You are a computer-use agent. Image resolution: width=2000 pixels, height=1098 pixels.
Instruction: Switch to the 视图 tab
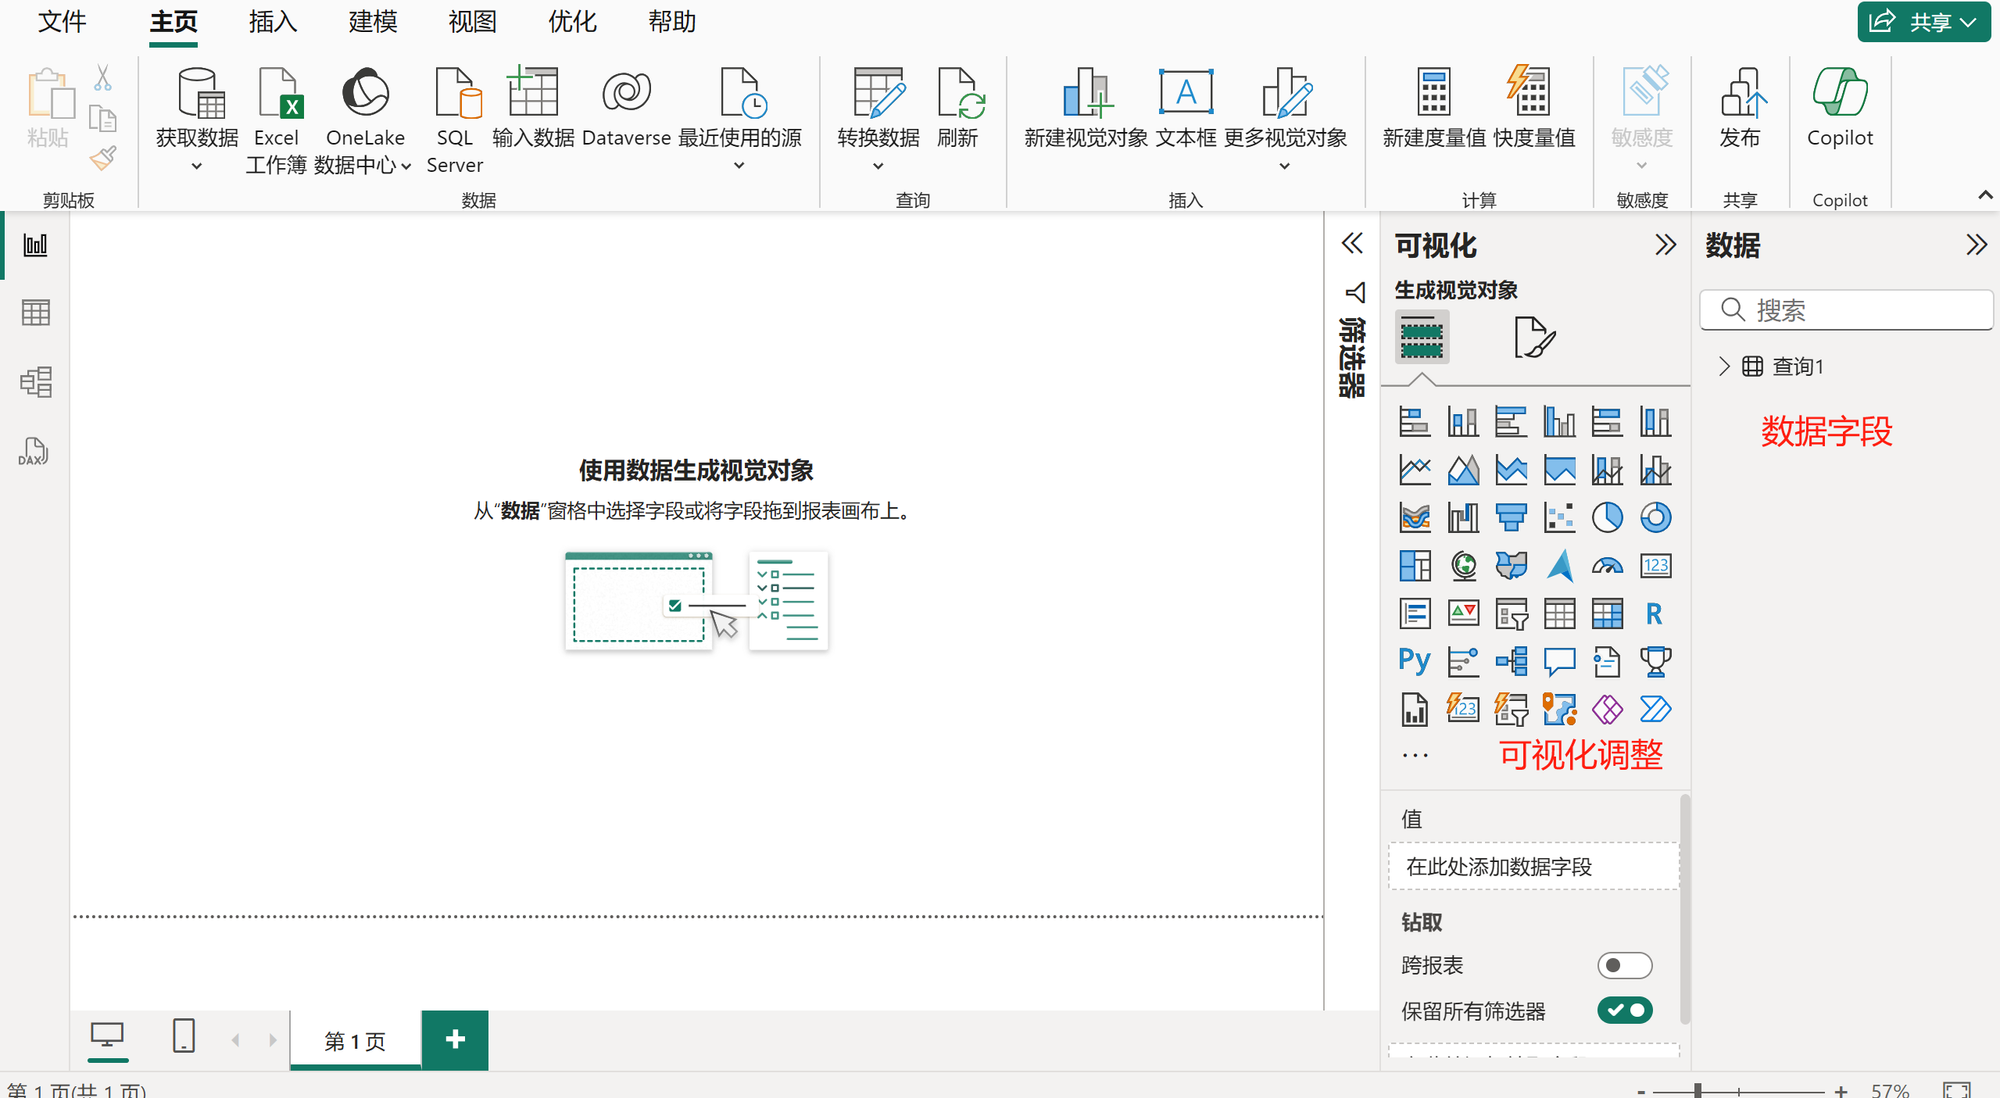coord(473,22)
